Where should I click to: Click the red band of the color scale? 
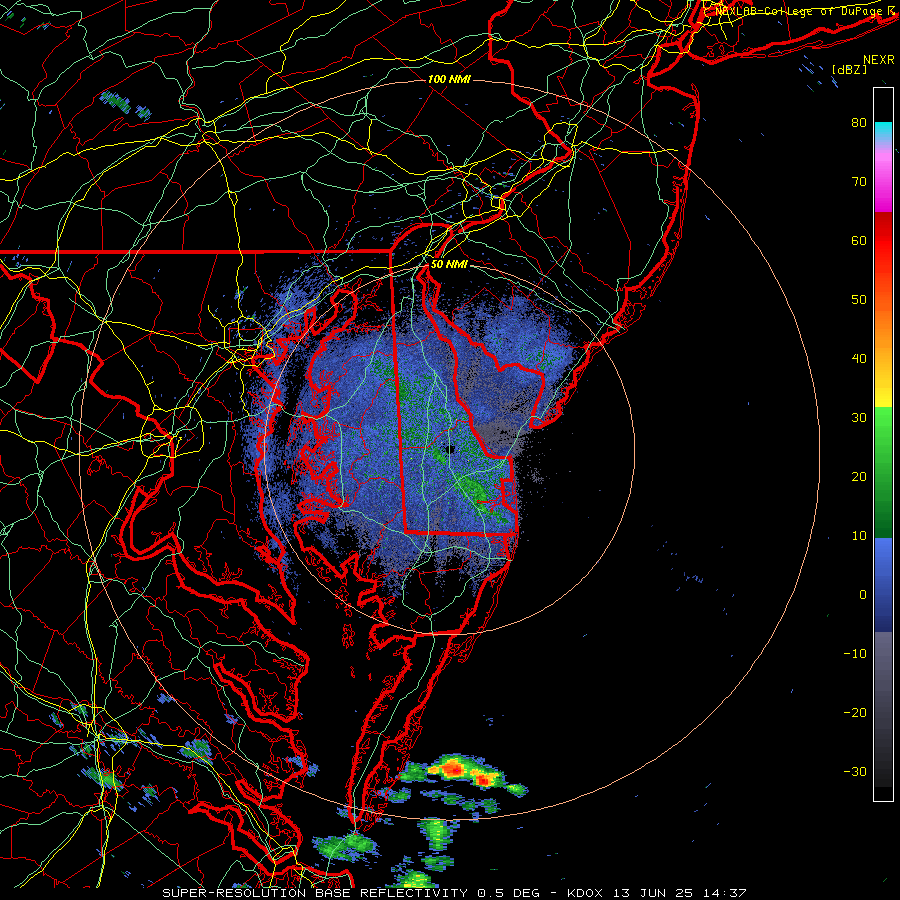[x=883, y=241]
